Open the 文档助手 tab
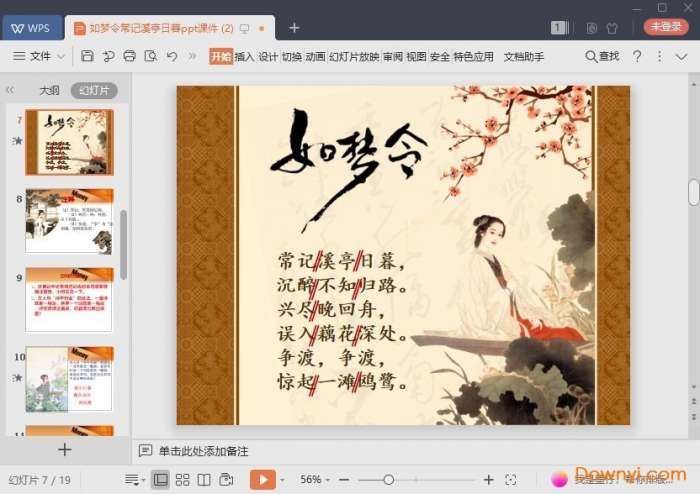Viewport: 700px width, 494px height. (x=524, y=57)
